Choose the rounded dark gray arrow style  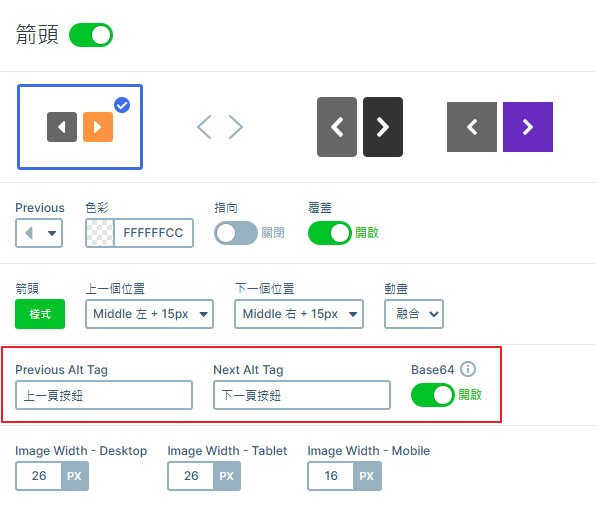click(360, 127)
